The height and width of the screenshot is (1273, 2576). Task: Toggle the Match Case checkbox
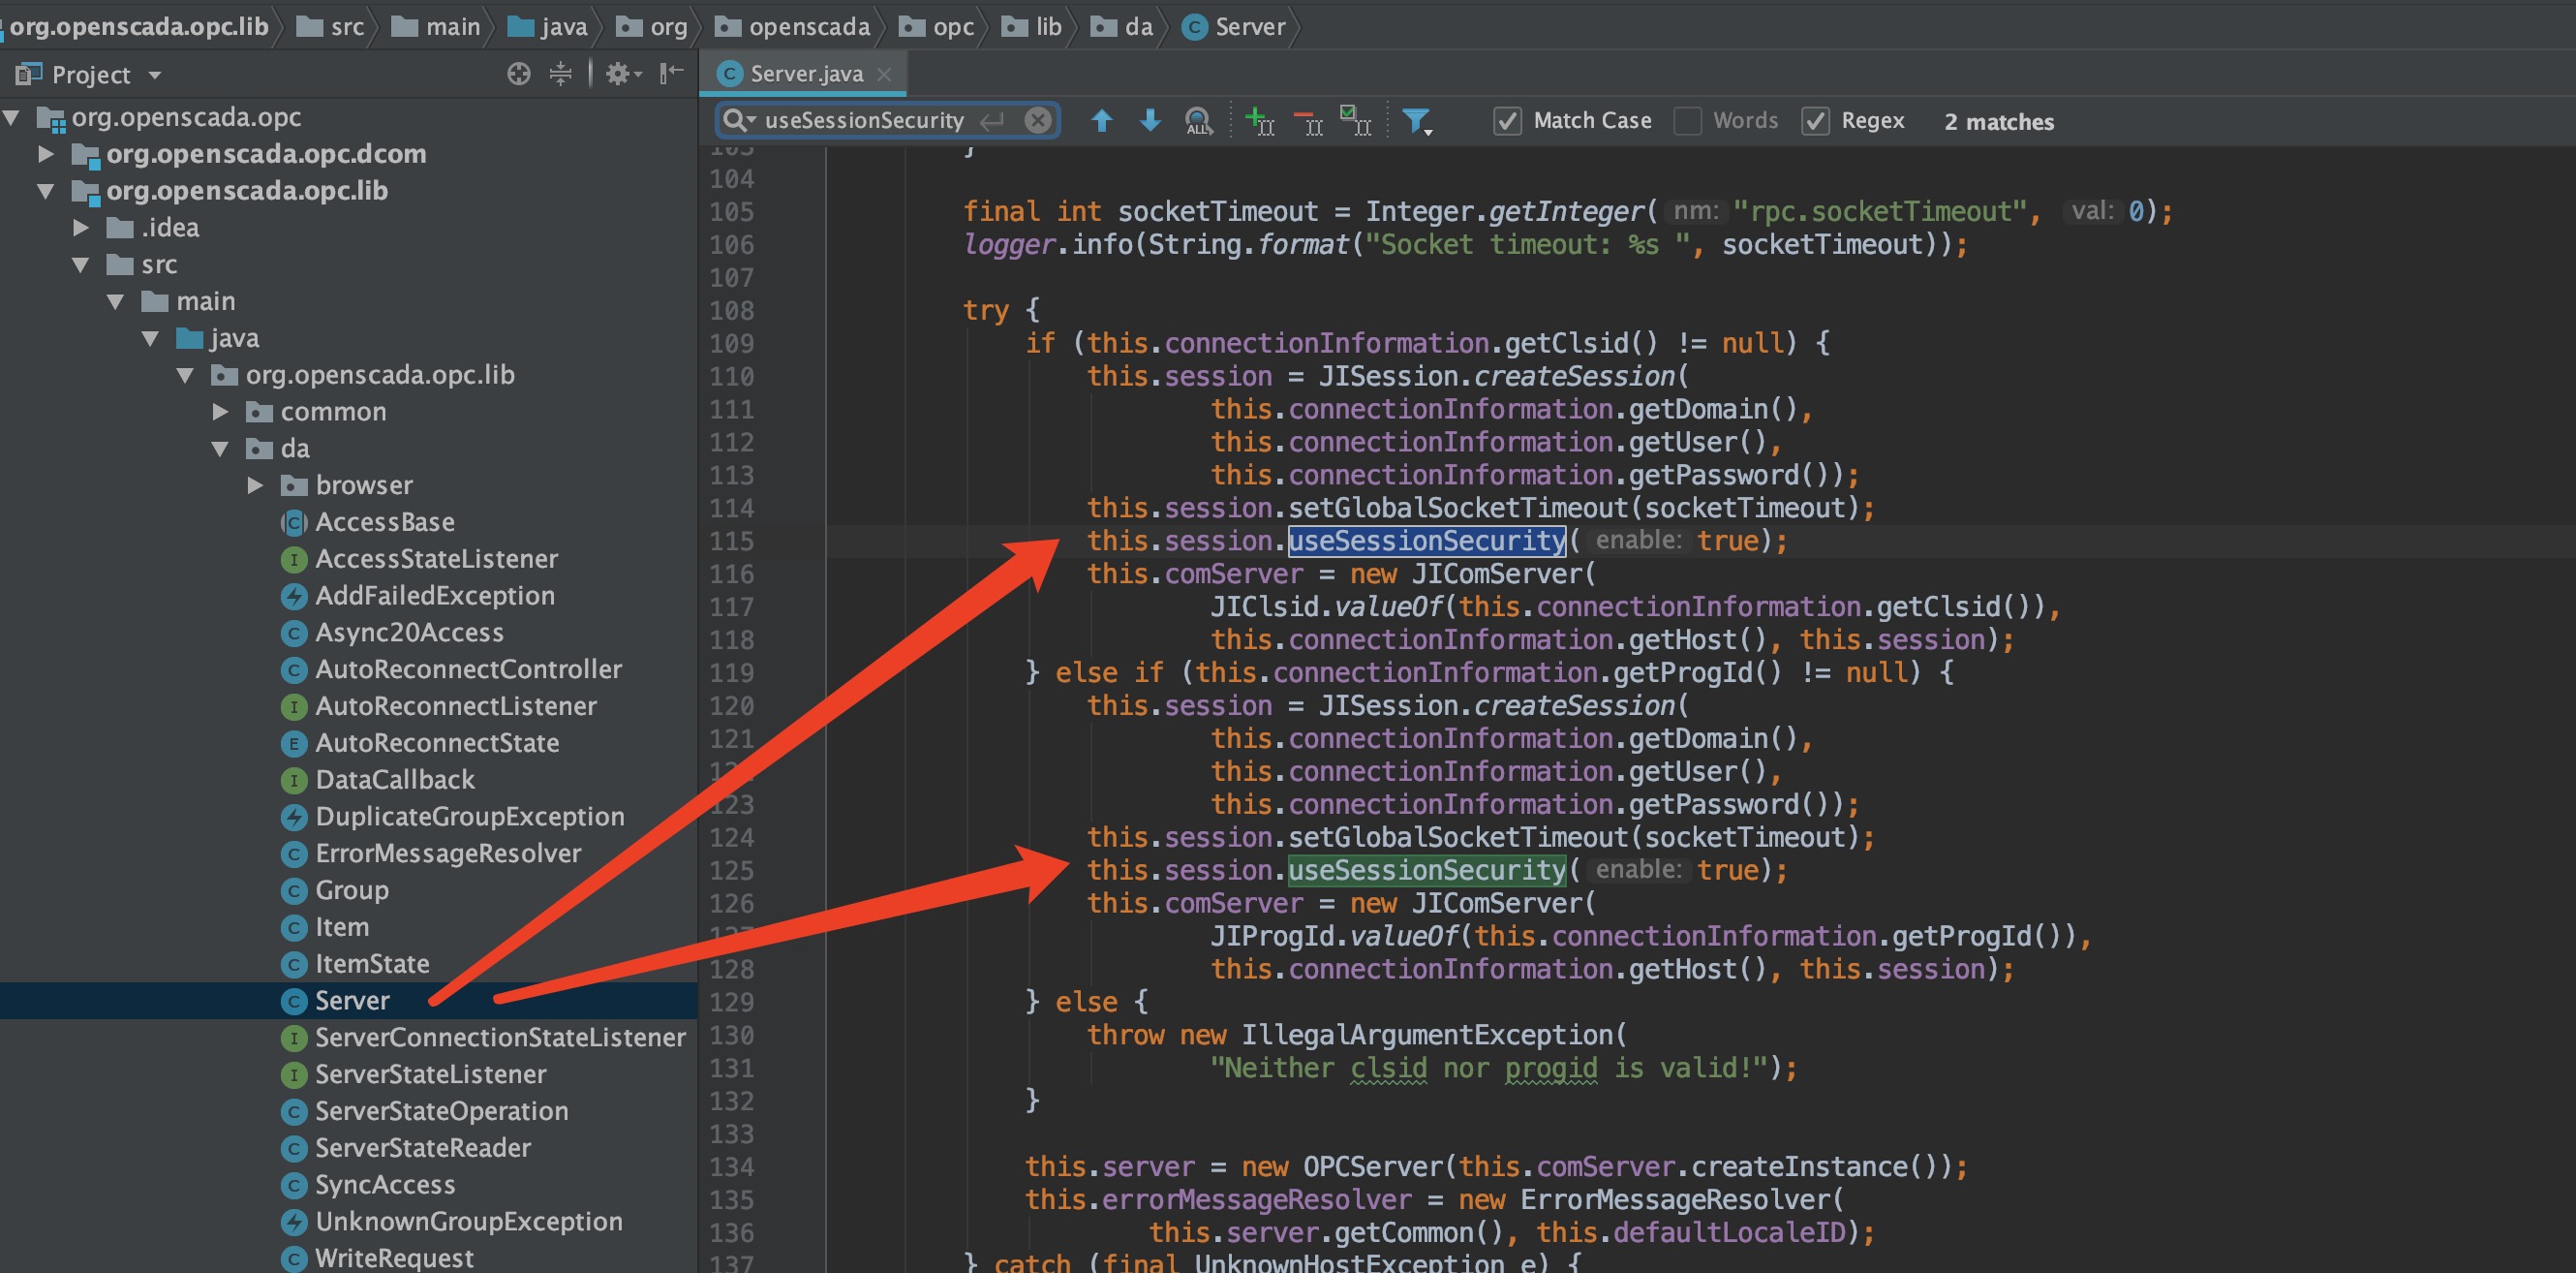tap(1507, 121)
